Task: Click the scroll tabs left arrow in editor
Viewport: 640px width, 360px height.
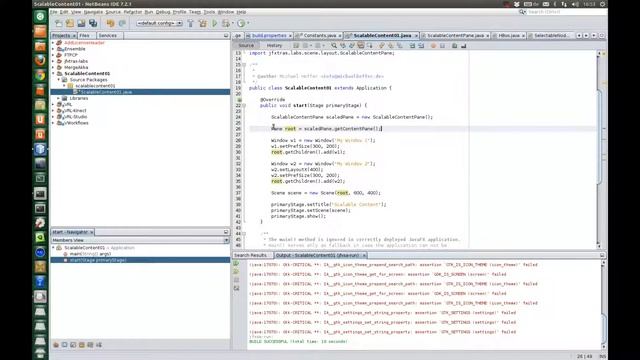Action: [579, 36]
